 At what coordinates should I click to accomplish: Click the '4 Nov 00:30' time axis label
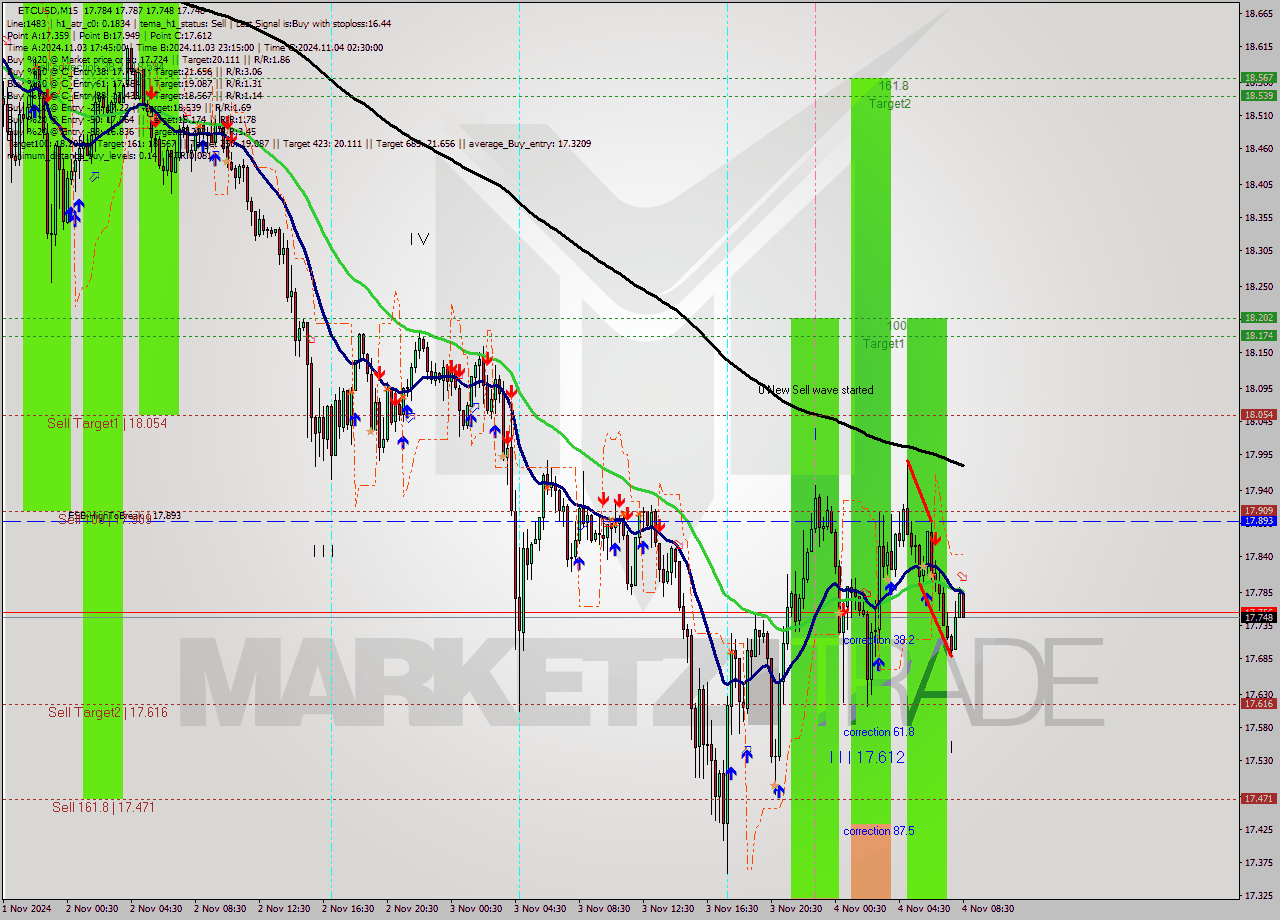click(x=860, y=909)
